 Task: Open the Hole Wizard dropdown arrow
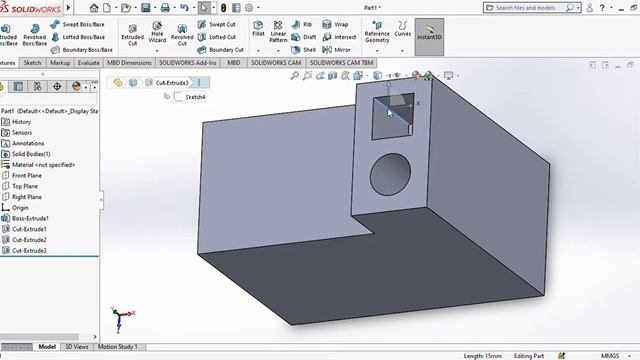[x=157, y=51]
